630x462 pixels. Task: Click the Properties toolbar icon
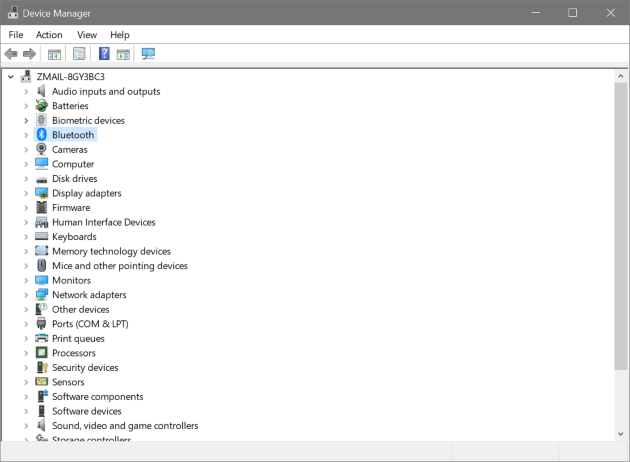pyautogui.click(x=79, y=54)
